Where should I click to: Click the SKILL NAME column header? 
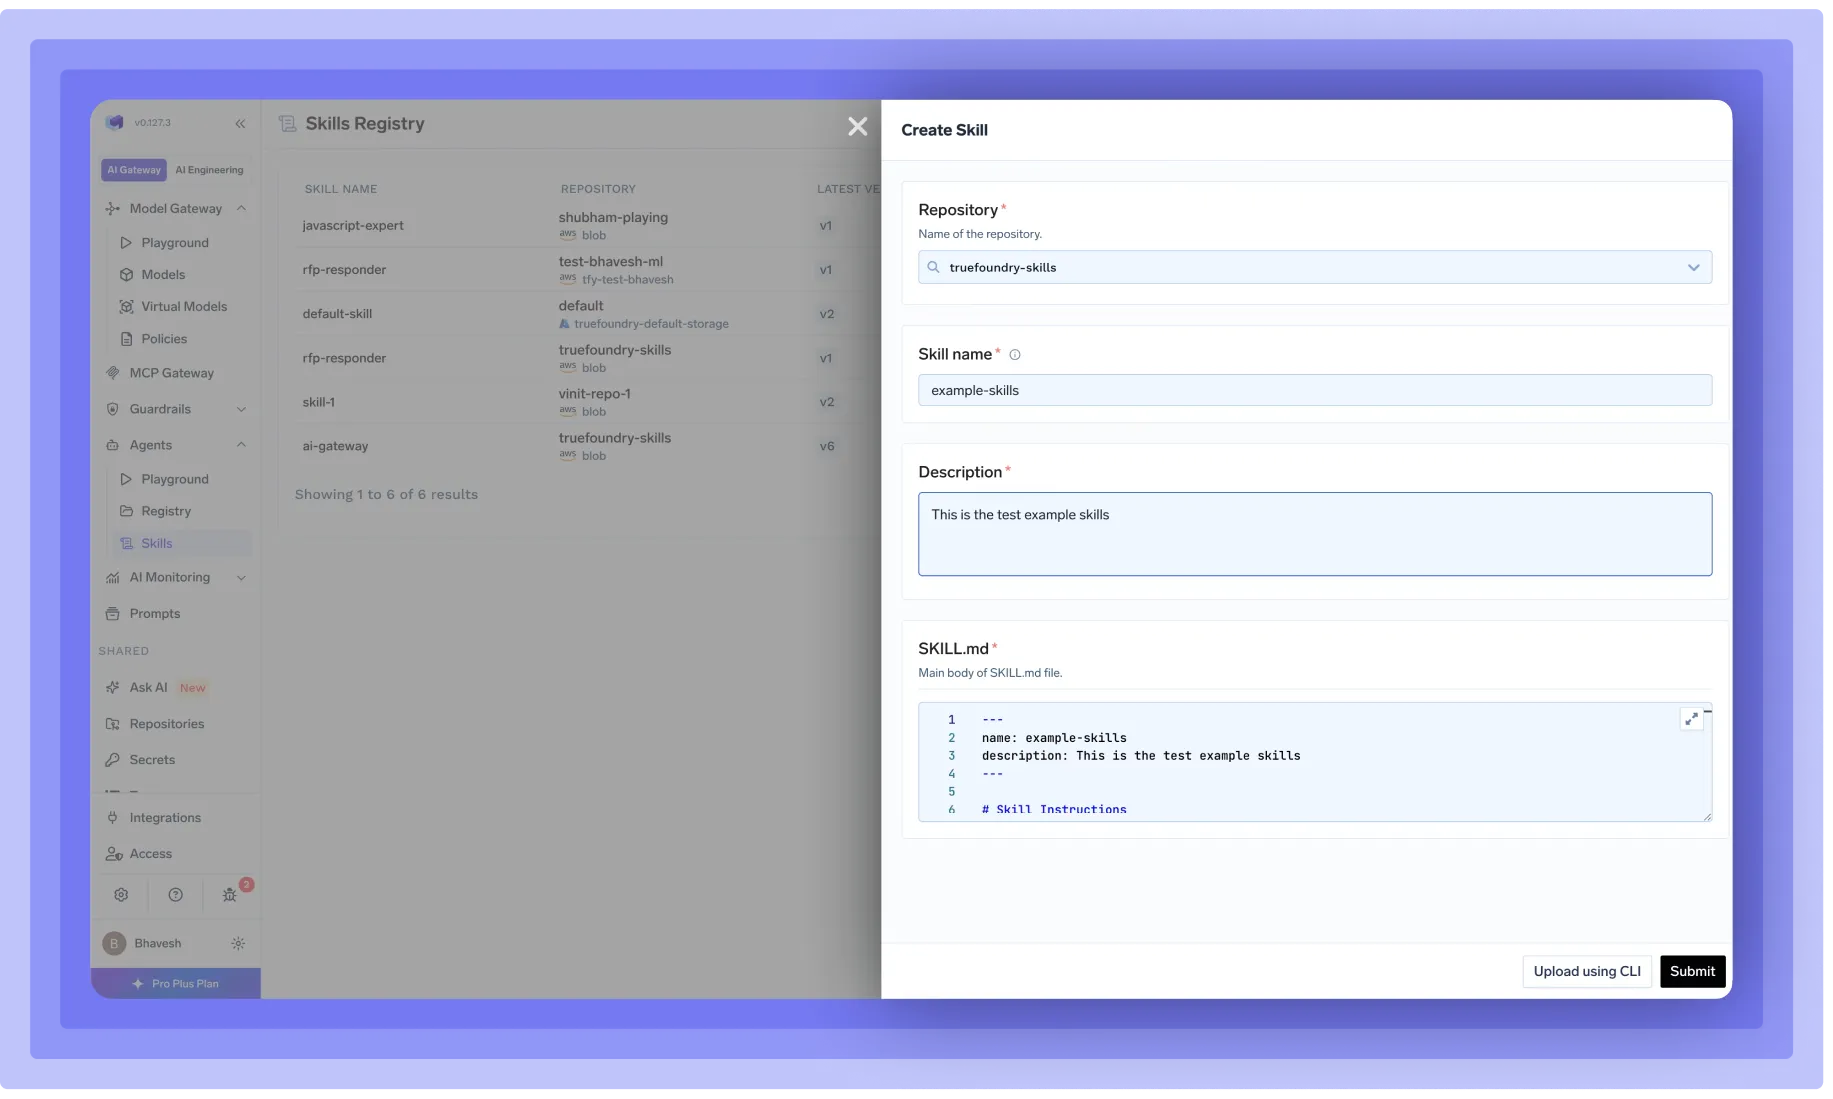[341, 189]
